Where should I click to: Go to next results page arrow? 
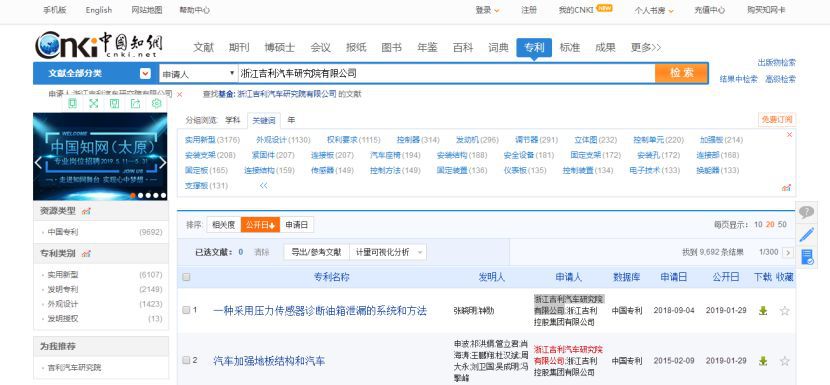788,253
